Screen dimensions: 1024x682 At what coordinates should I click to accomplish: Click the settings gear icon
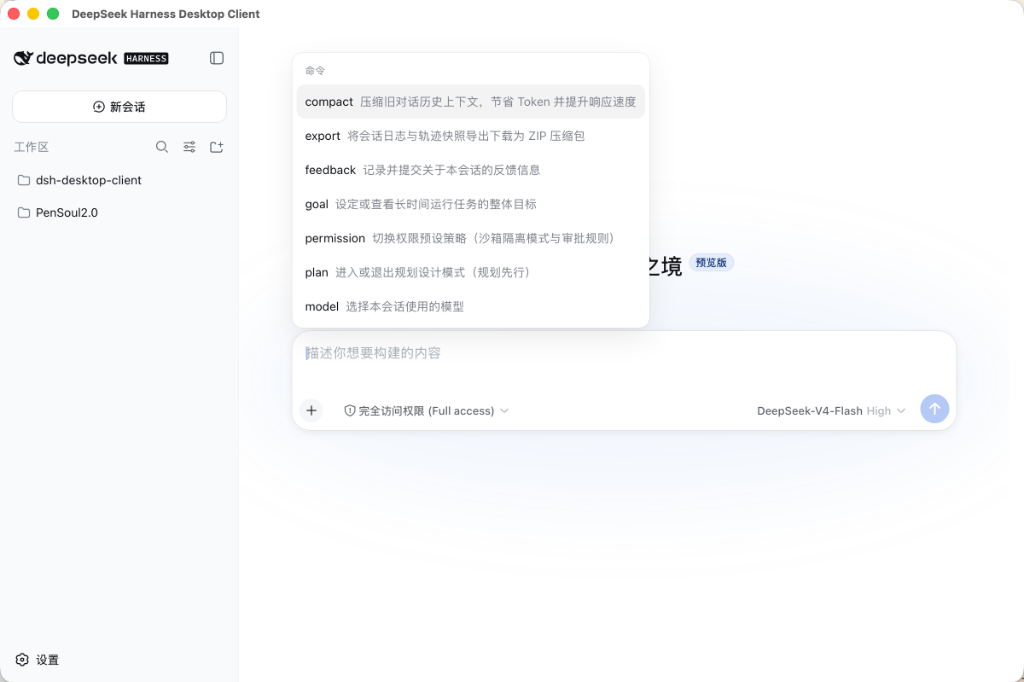click(x=22, y=660)
